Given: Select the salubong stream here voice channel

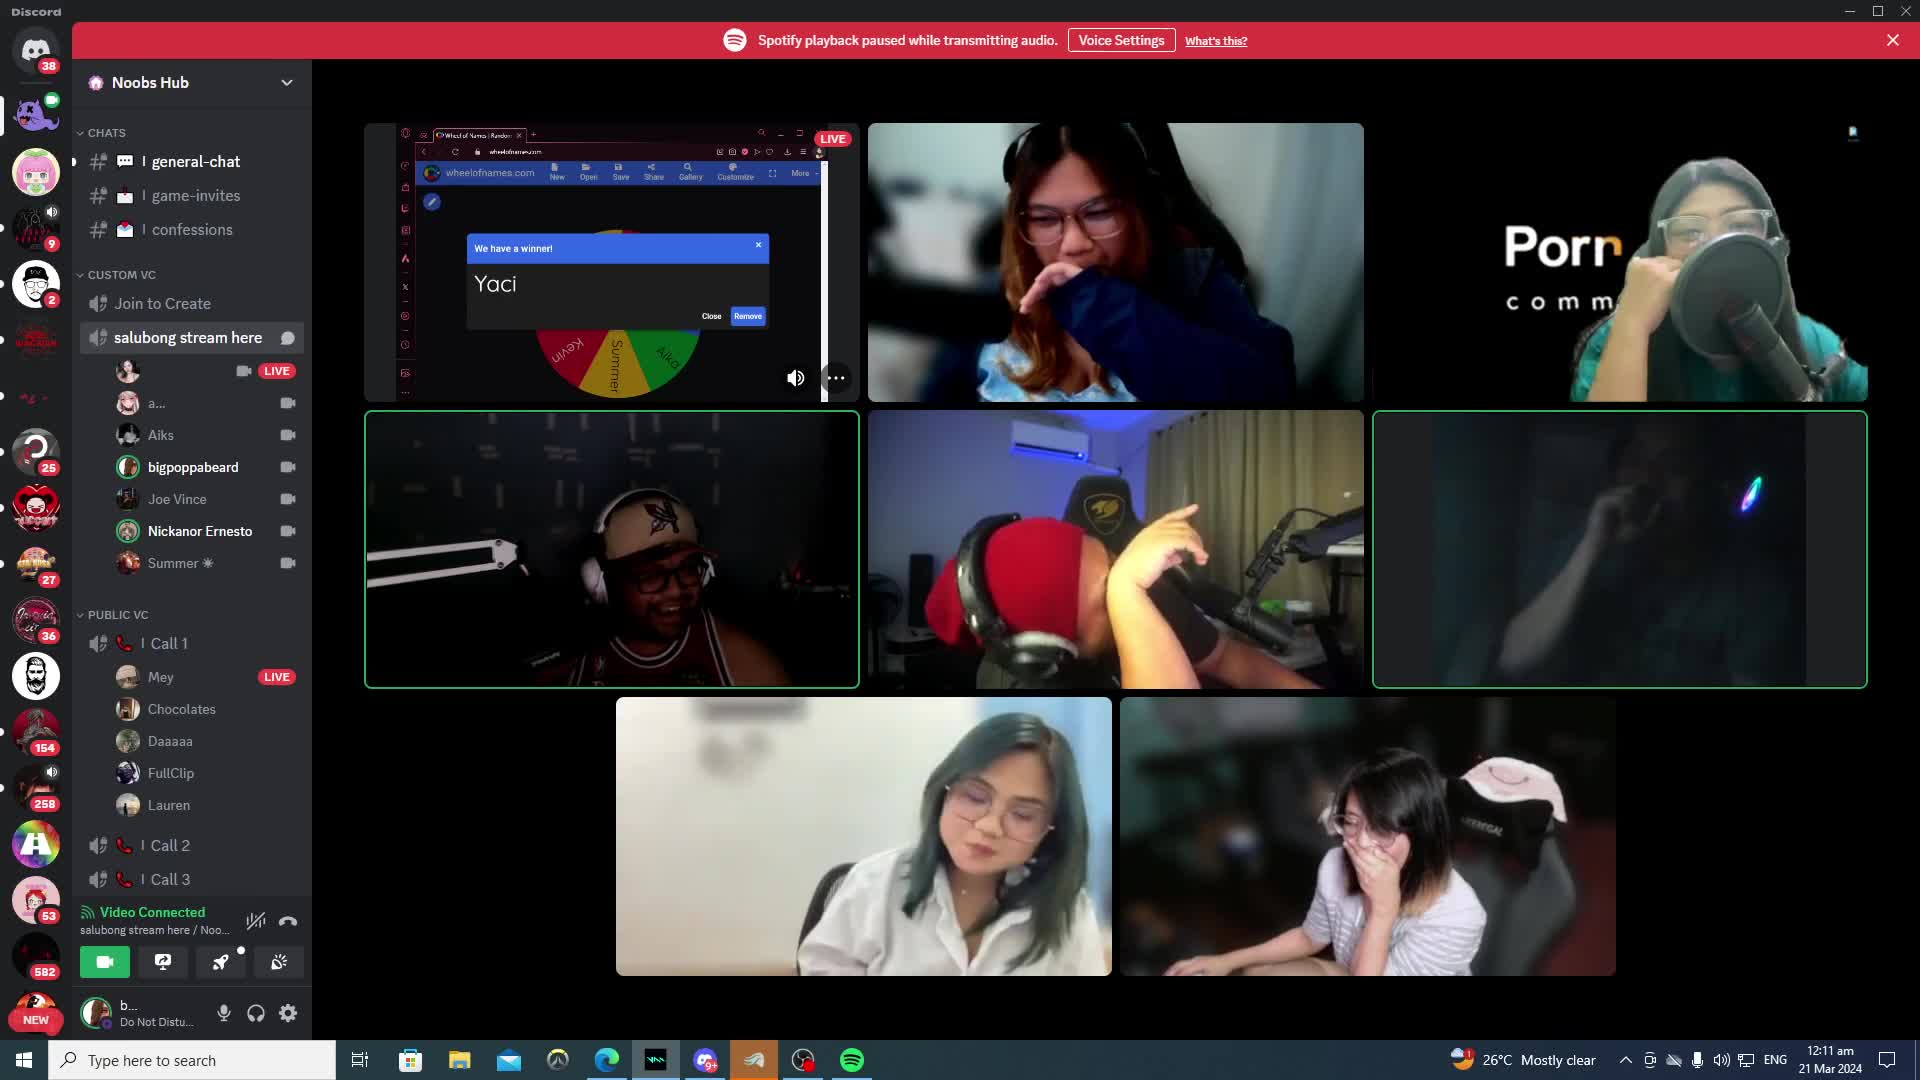Looking at the screenshot, I should (188, 338).
